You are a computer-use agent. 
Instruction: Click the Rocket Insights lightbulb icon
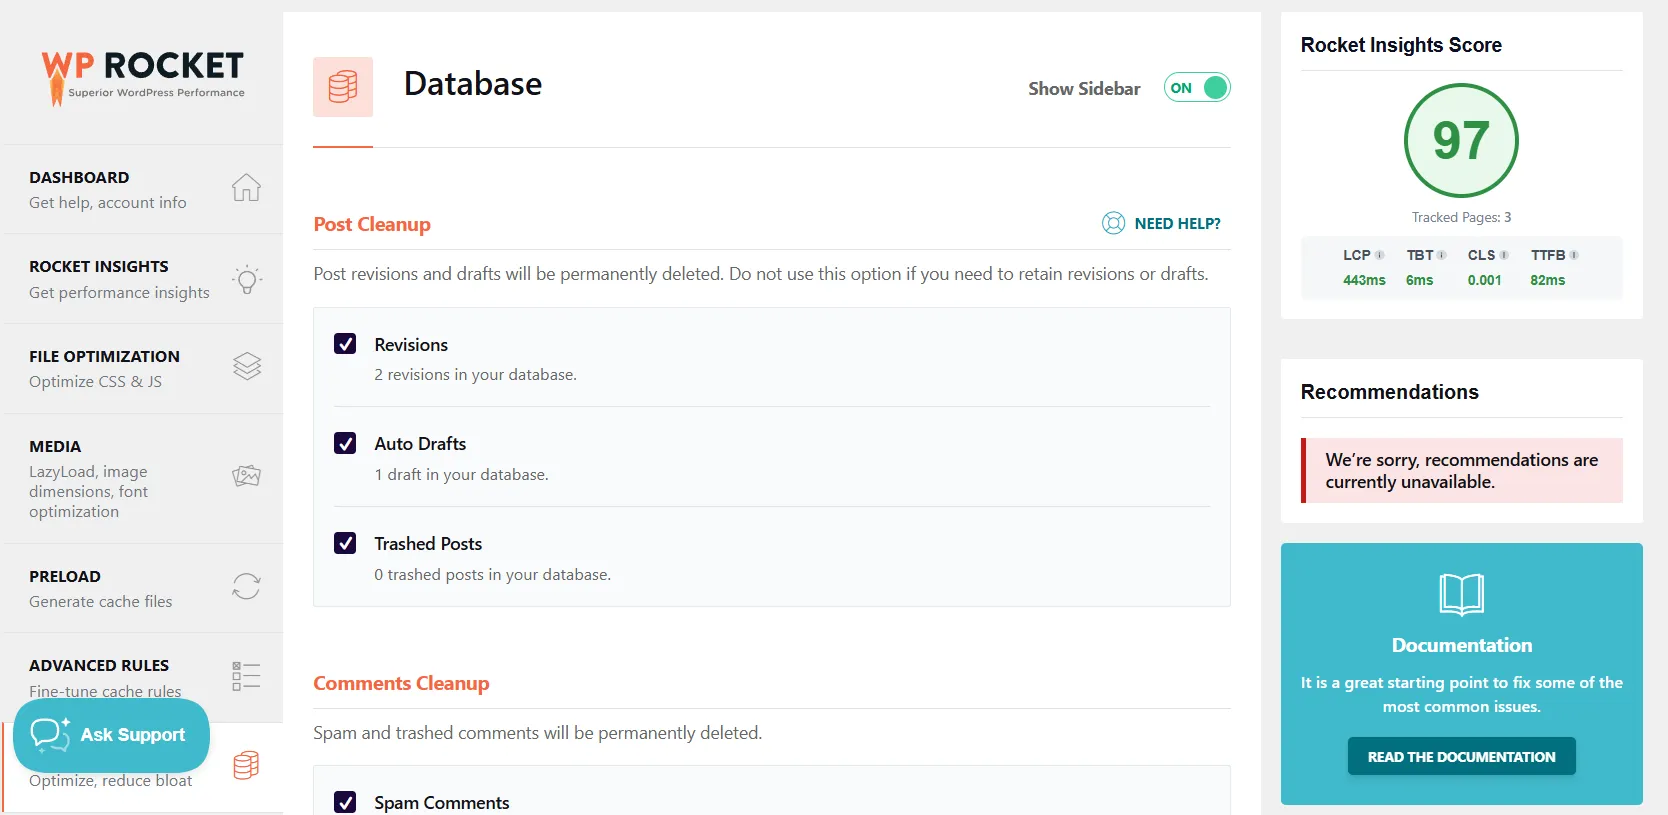247,279
